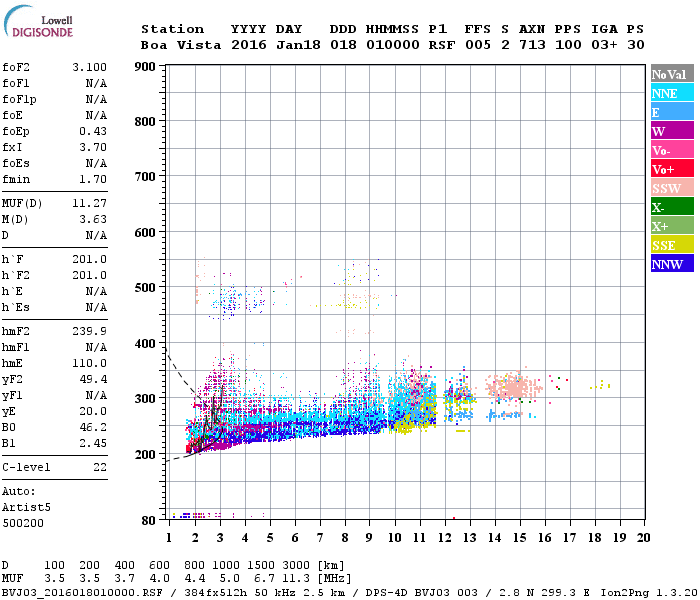
Task: Select the NNE cyan legend swatch
Action: pos(672,93)
